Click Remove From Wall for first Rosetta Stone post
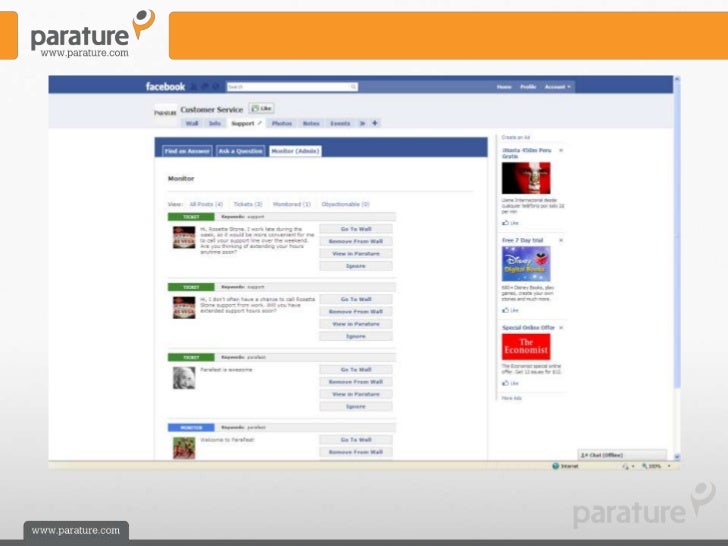This screenshot has width=728, height=546. (x=356, y=241)
